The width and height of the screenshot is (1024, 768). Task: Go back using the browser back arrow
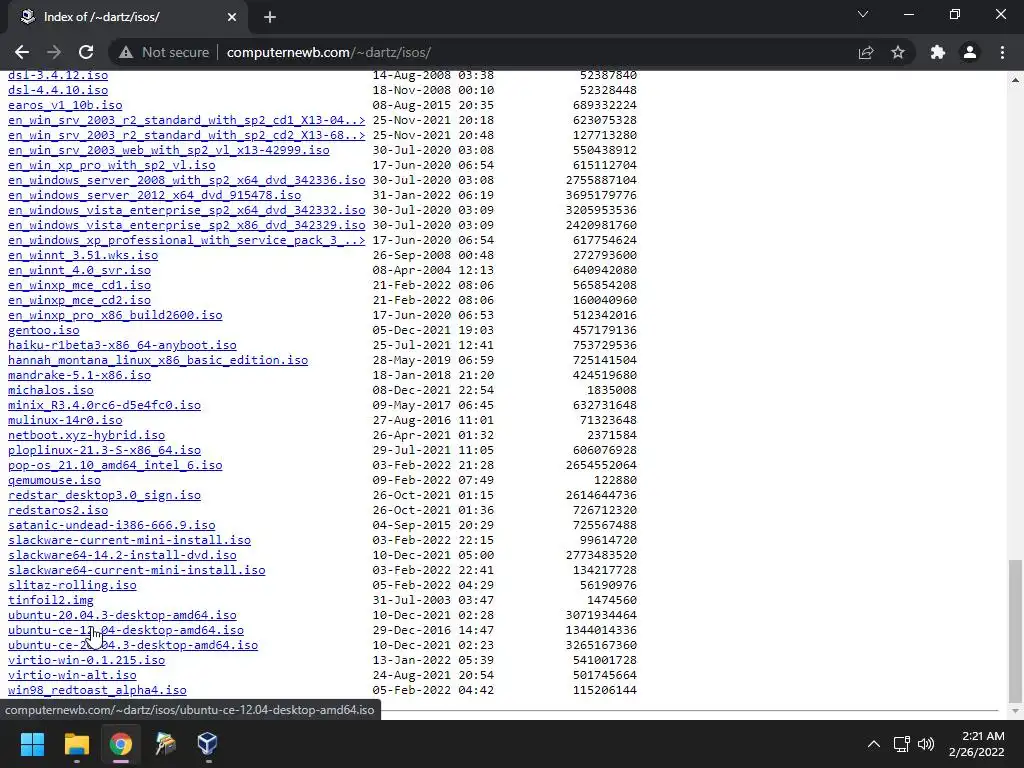coord(22,52)
